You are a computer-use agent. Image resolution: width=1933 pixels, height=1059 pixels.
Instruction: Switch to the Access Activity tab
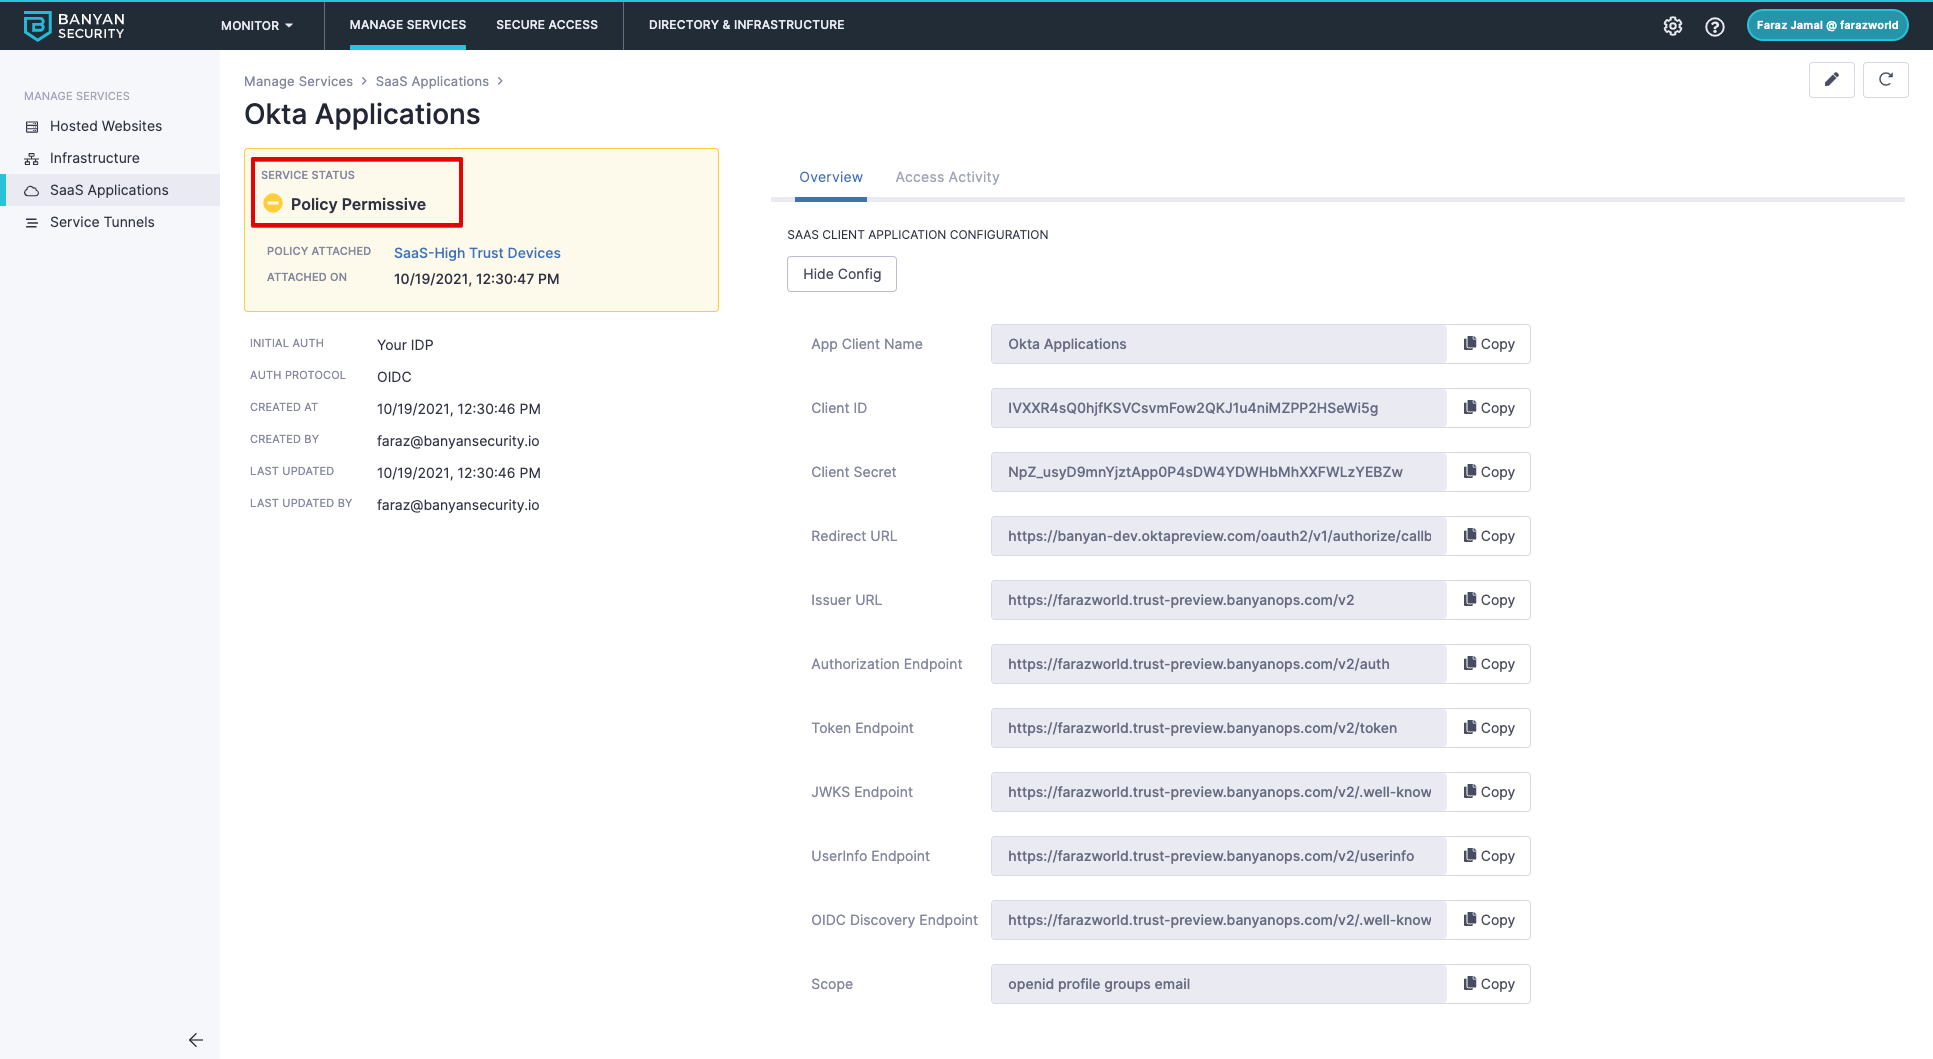pyautogui.click(x=947, y=177)
